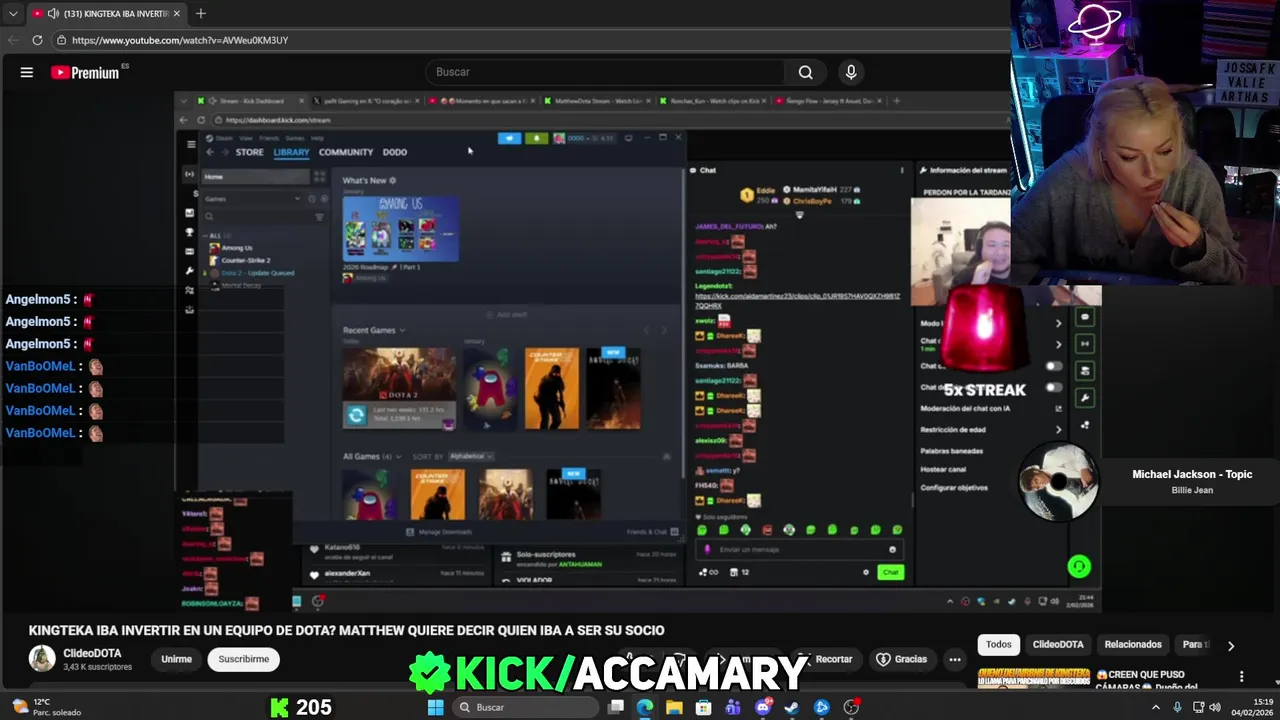Open the browser tab list chevron
This screenshot has height=720, width=1280.
tap(13, 14)
